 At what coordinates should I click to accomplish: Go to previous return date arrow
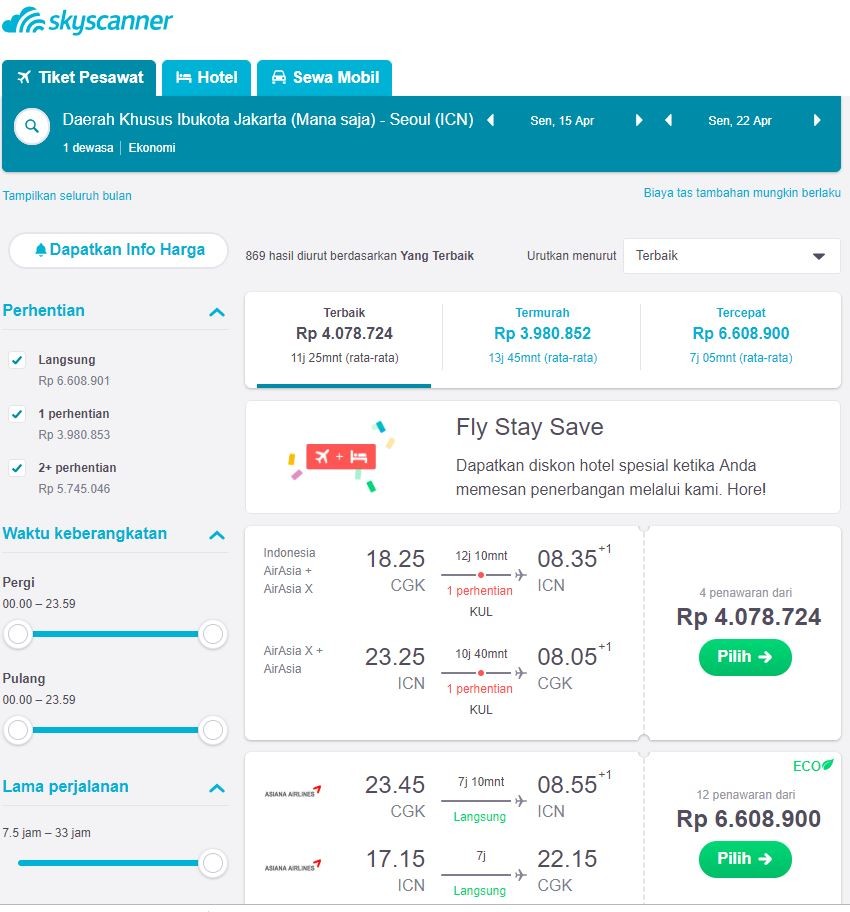coord(668,121)
